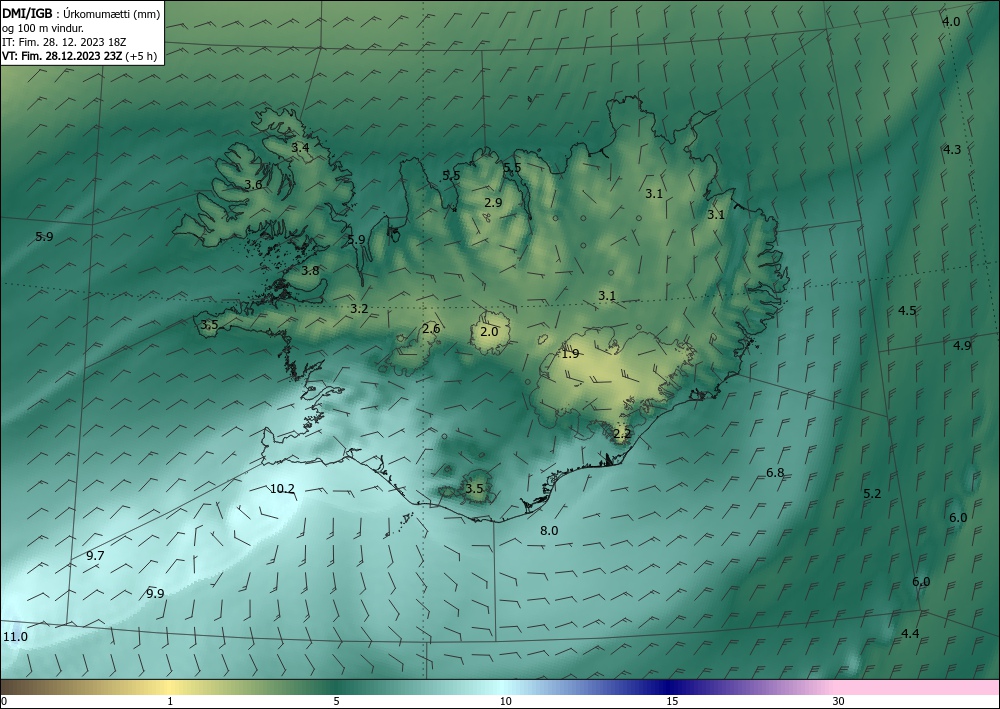Click the 6.8 value label
Image resolution: width=1000 pixels, height=709 pixels.
(x=775, y=473)
